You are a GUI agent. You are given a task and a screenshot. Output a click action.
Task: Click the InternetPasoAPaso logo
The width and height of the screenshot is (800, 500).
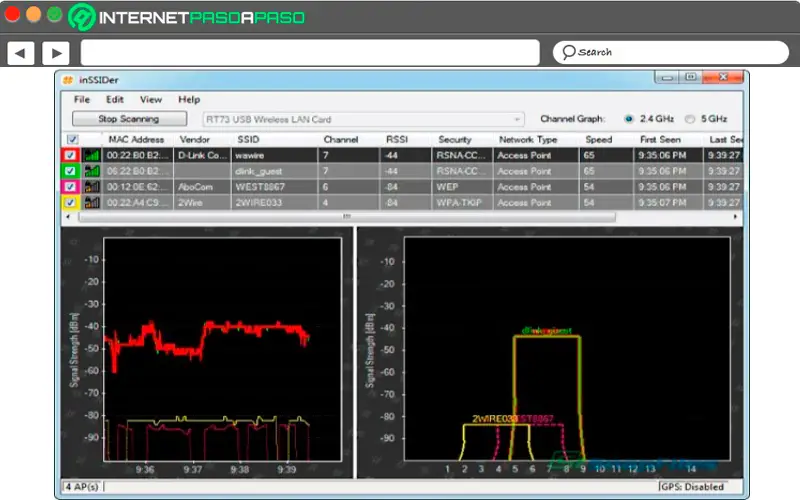click(187, 17)
